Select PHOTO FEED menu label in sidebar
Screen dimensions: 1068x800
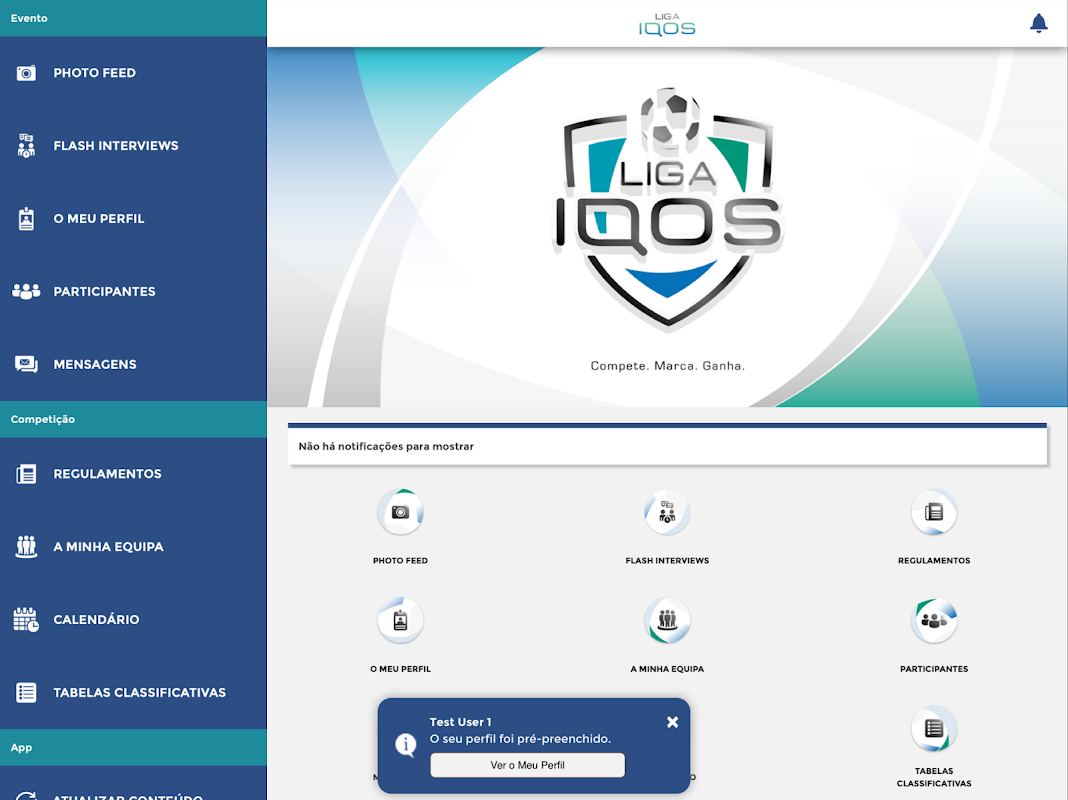[x=95, y=73]
